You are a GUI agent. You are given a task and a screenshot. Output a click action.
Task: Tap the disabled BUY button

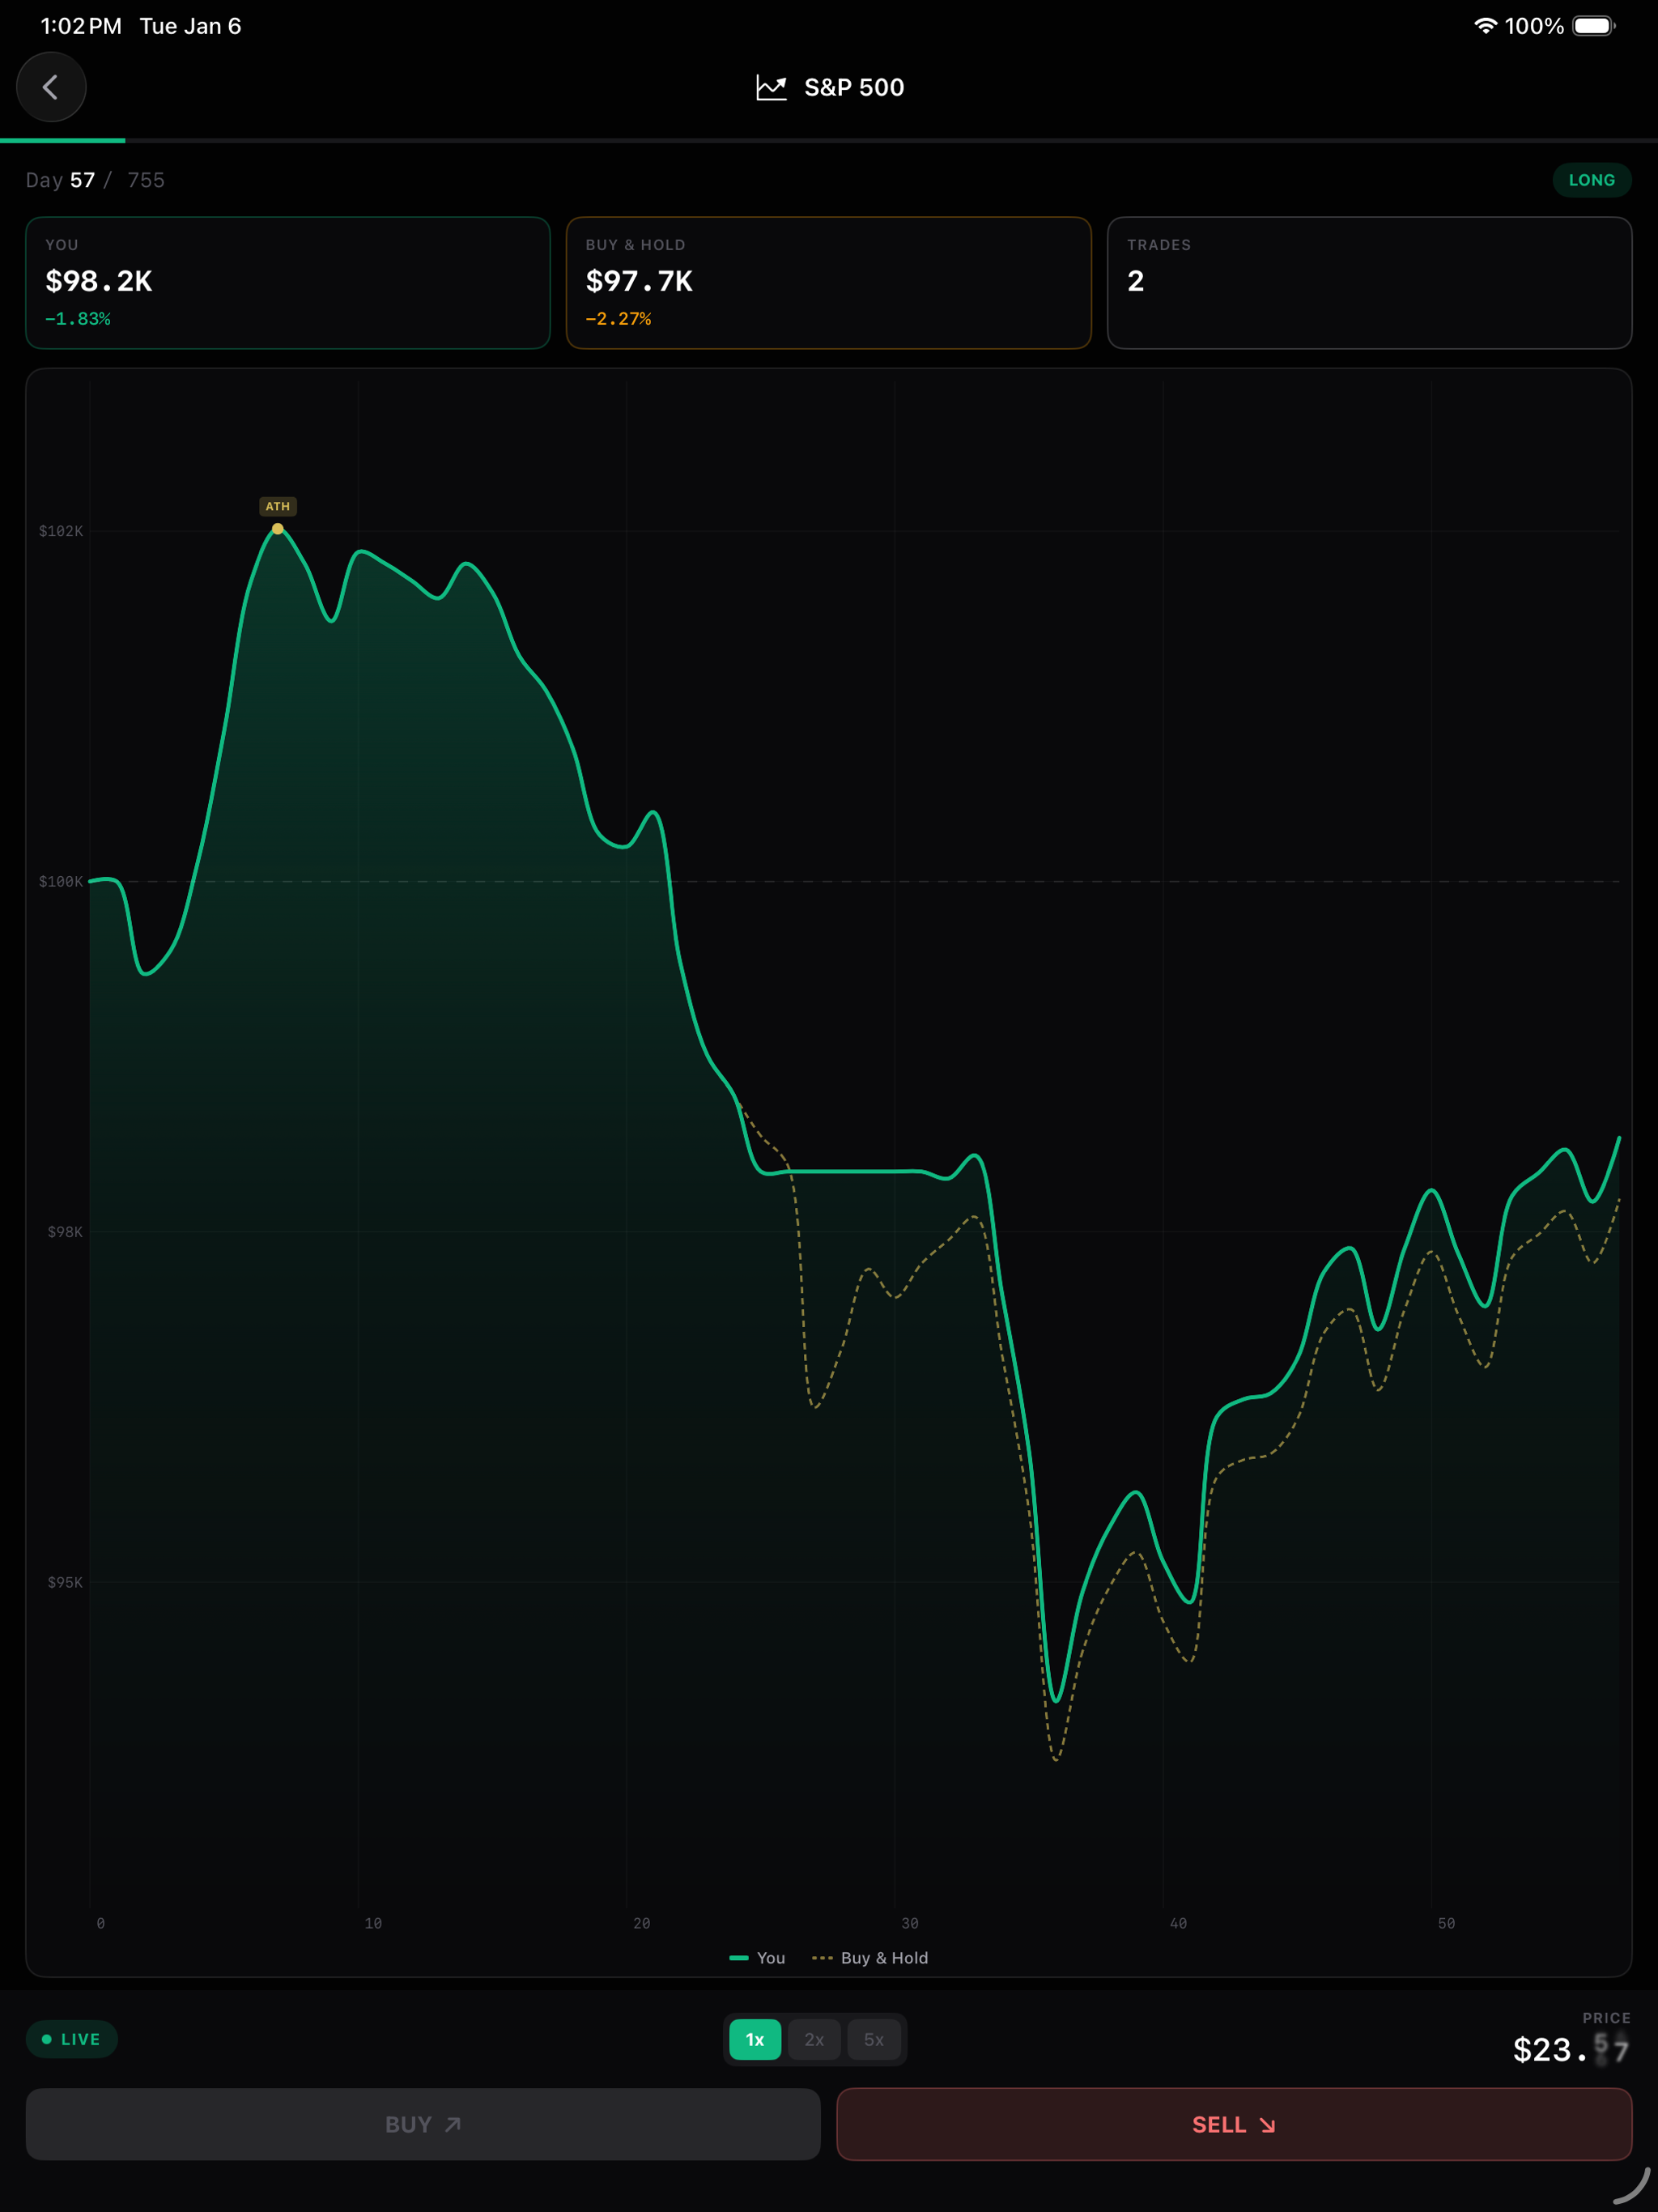click(x=423, y=2124)
